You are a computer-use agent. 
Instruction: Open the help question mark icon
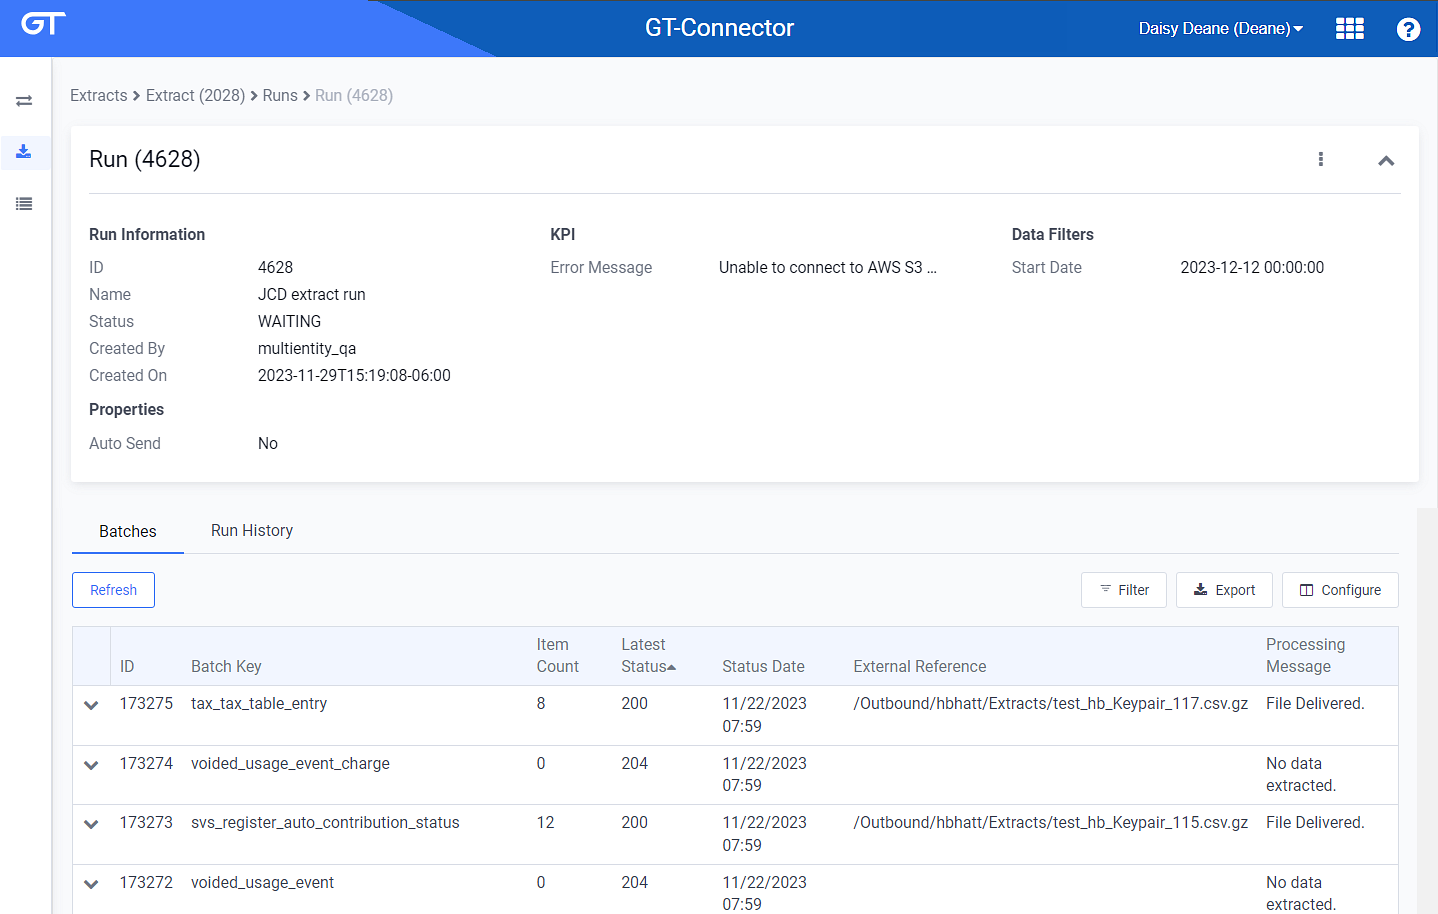[x=1408, y=29]
